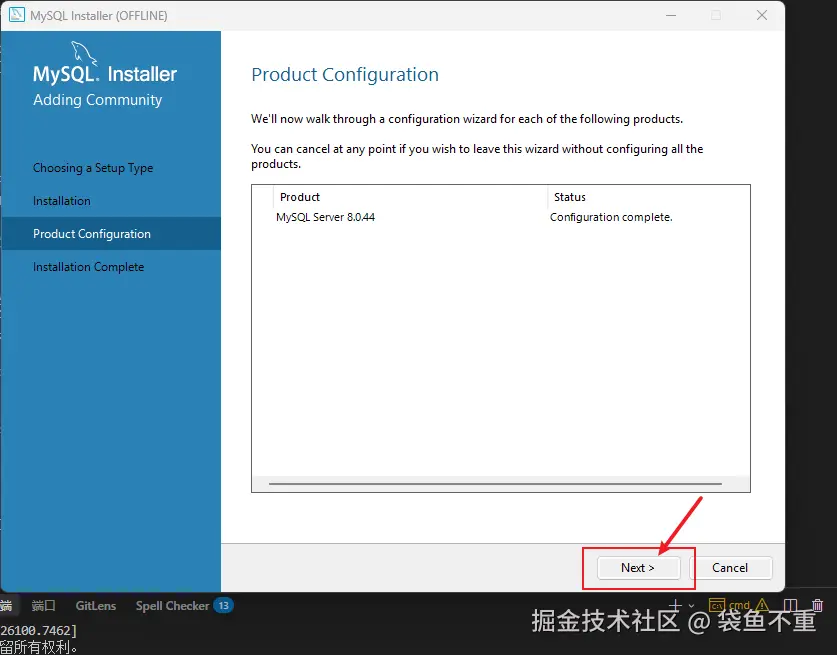837x655 pixels.
Task: Select the MySQL Server 8.0.44 row
Action: (x=501, y=217)
